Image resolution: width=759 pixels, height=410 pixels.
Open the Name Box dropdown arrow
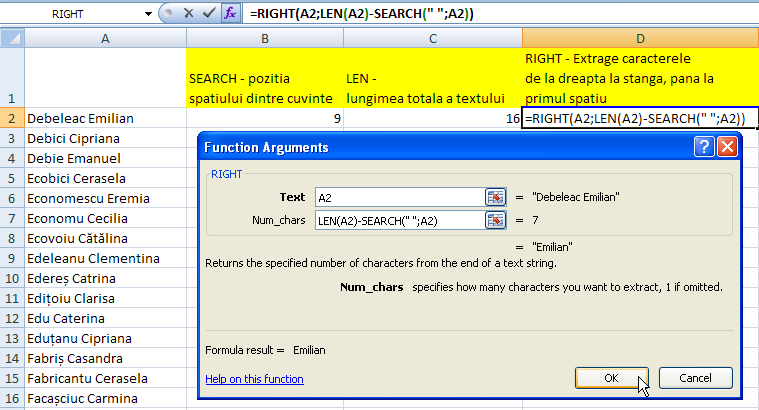point(148,14)
